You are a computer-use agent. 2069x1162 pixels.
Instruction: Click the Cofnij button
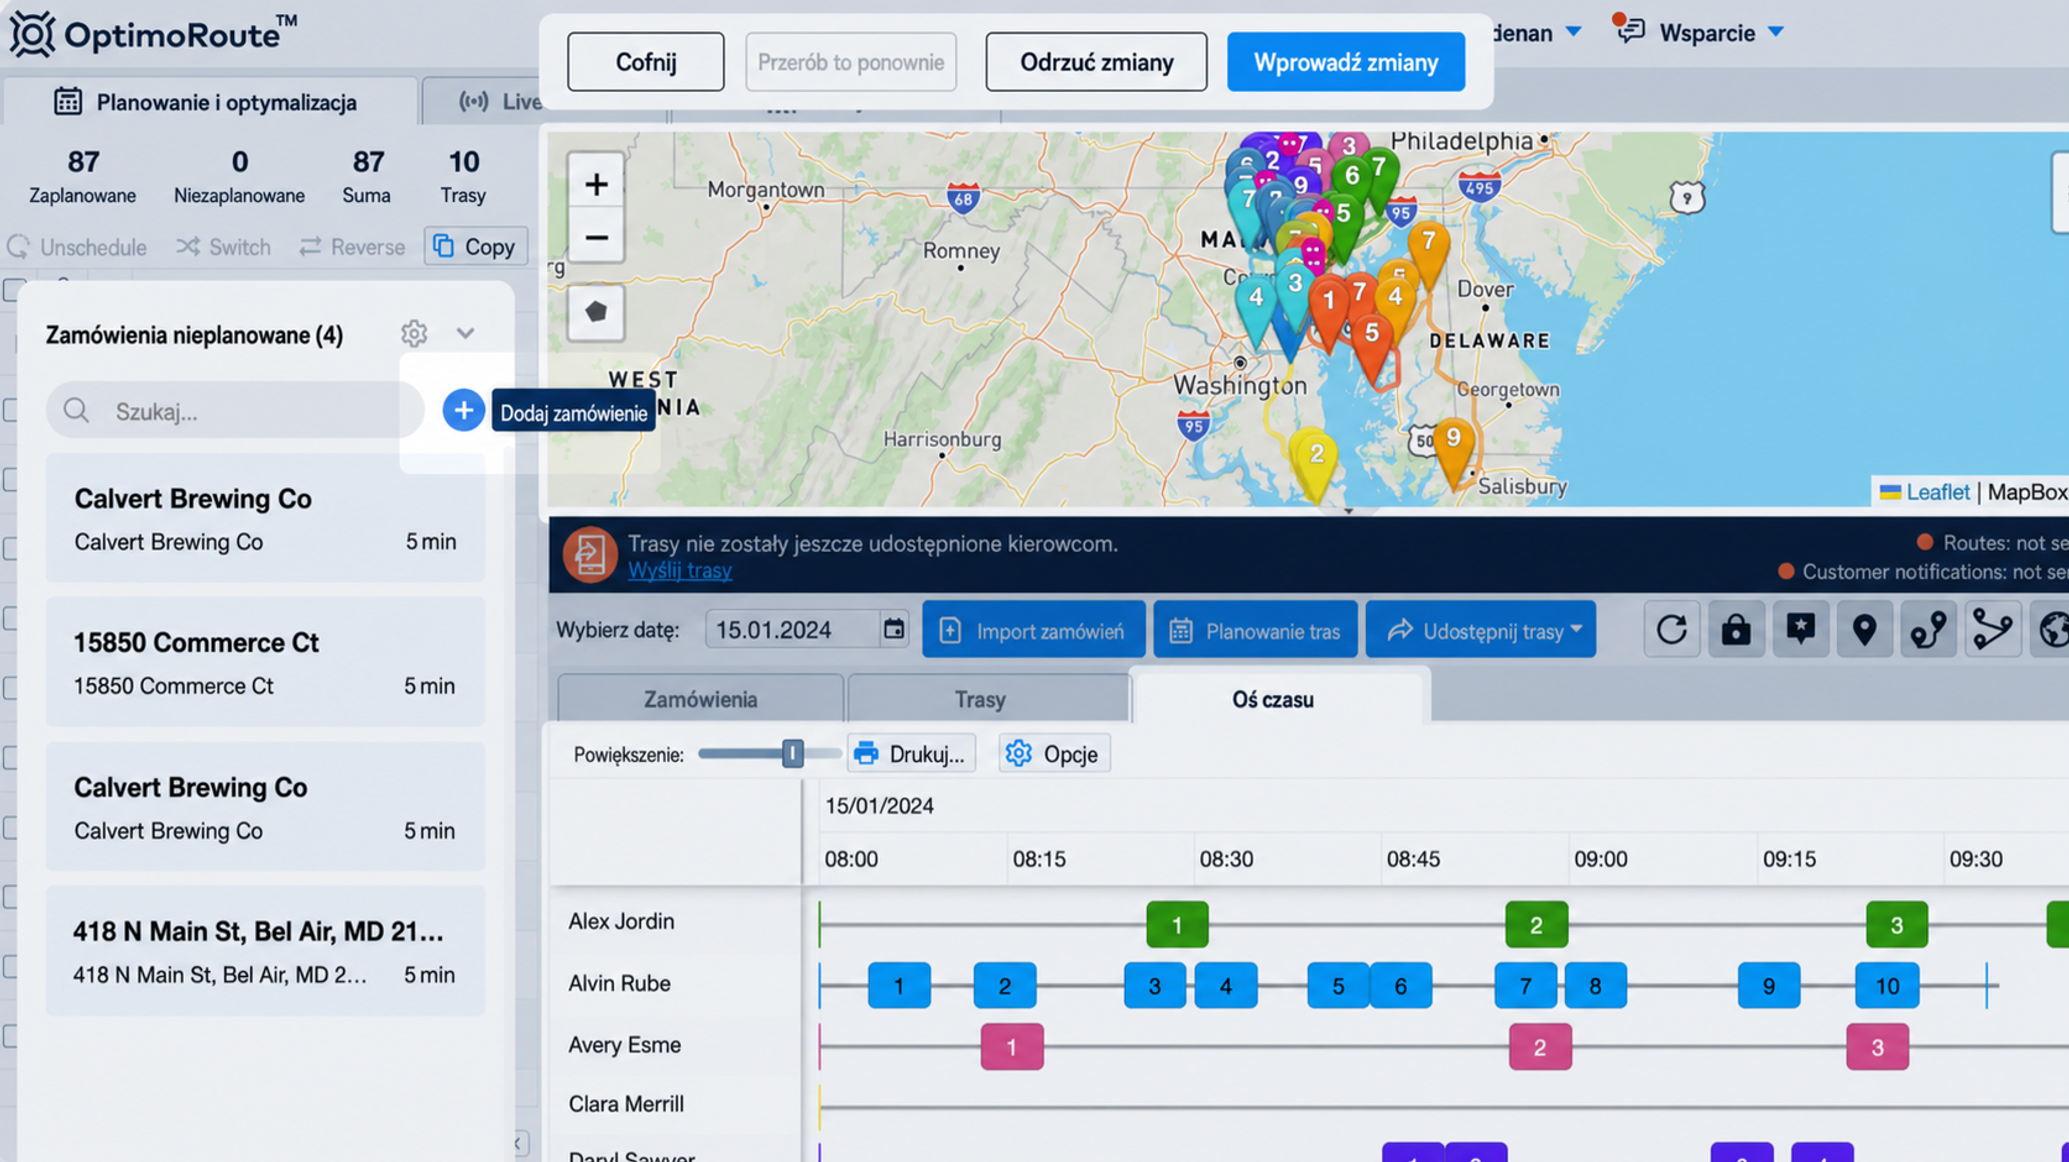point(646,62)
